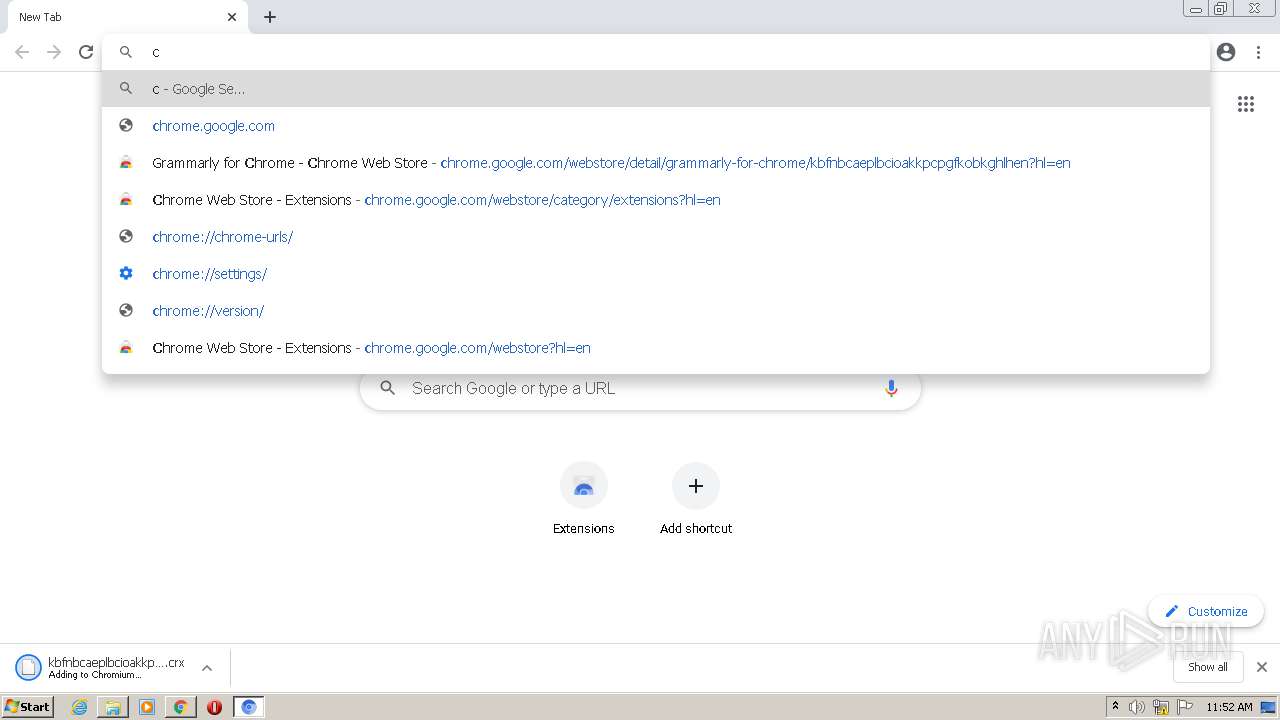Open the network tray icon
The image size is (1280, 720).
point(1161,707)
